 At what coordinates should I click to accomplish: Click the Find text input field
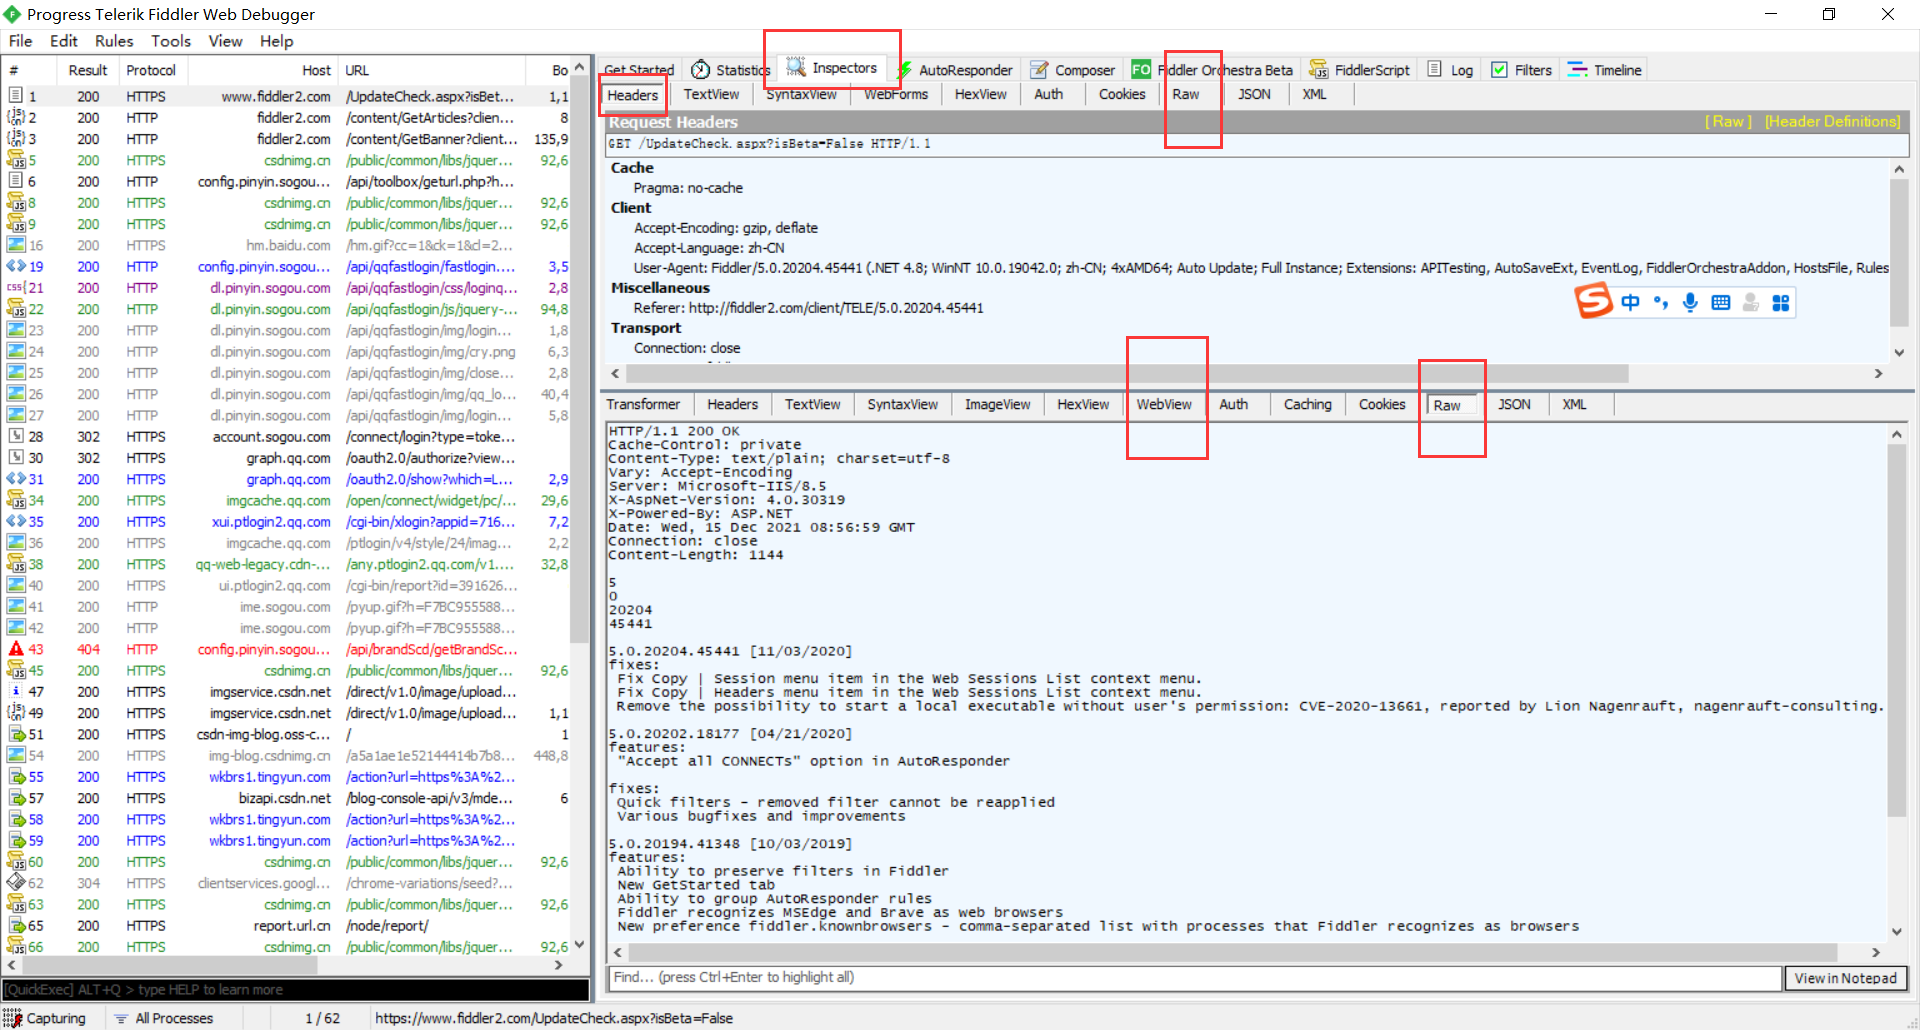tap(1195, 977)
